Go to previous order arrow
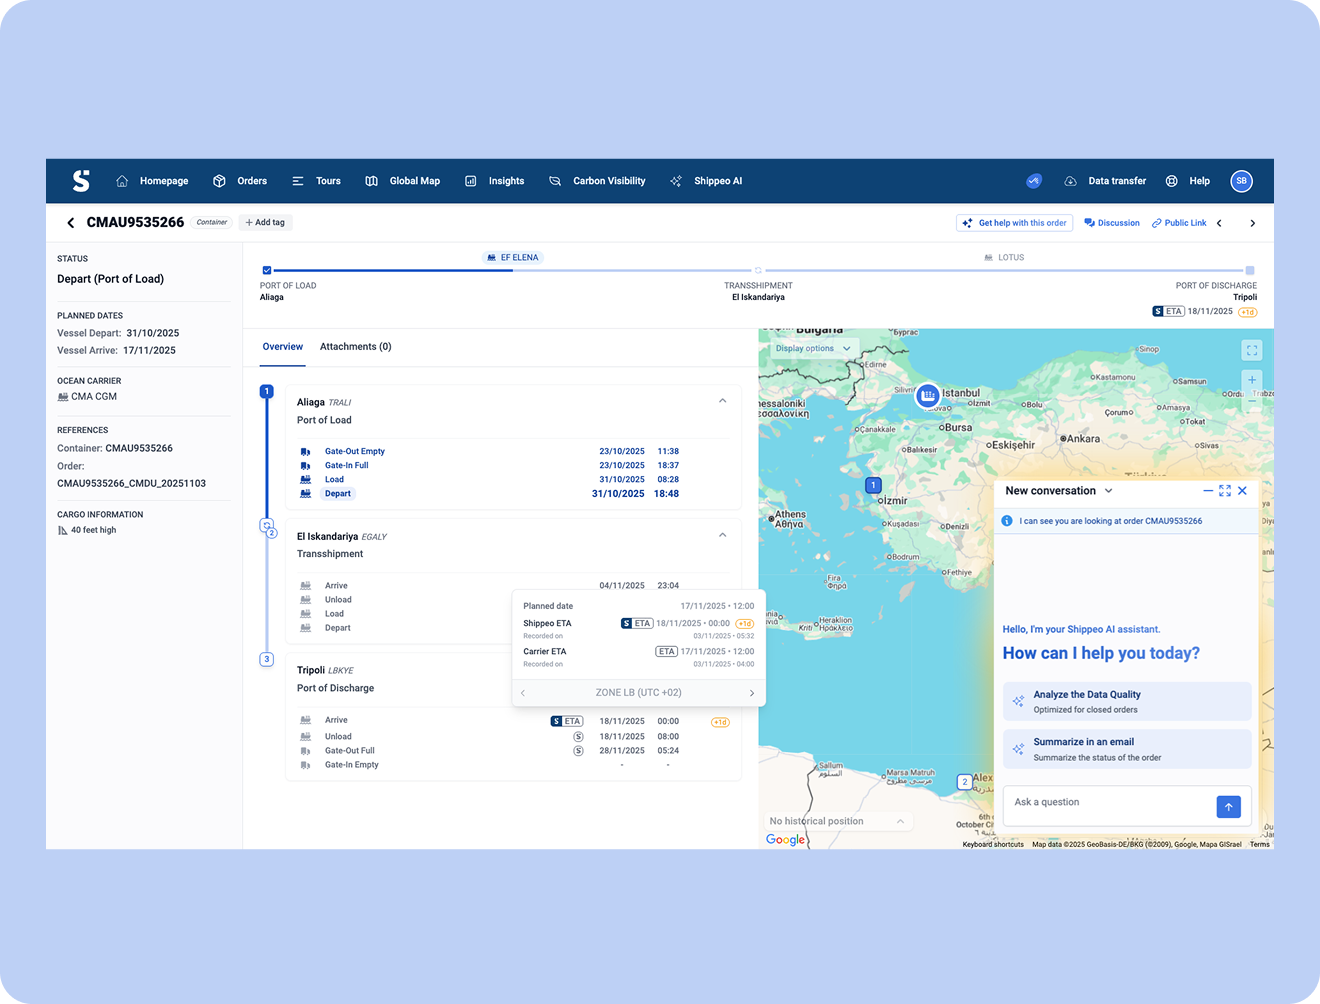Viewport: 1320px width, 1004px height. click(1219, 223)
